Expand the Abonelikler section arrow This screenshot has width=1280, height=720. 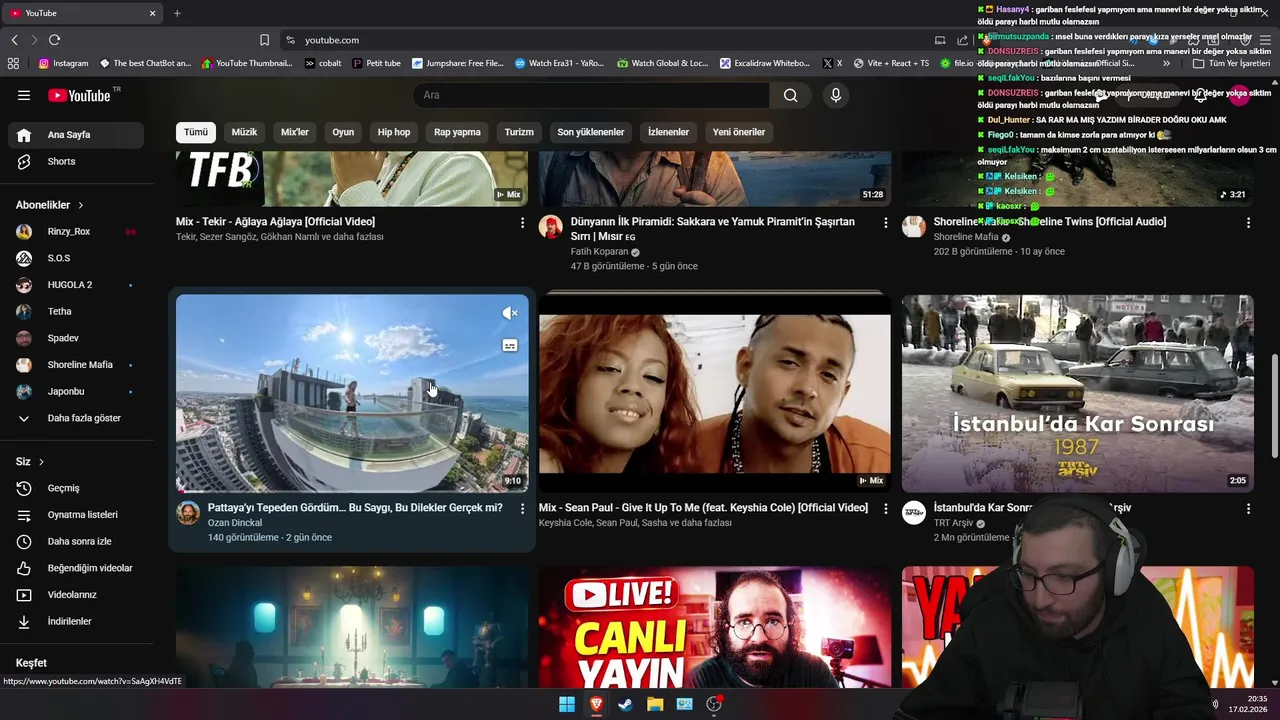click(x=81, y=205)
